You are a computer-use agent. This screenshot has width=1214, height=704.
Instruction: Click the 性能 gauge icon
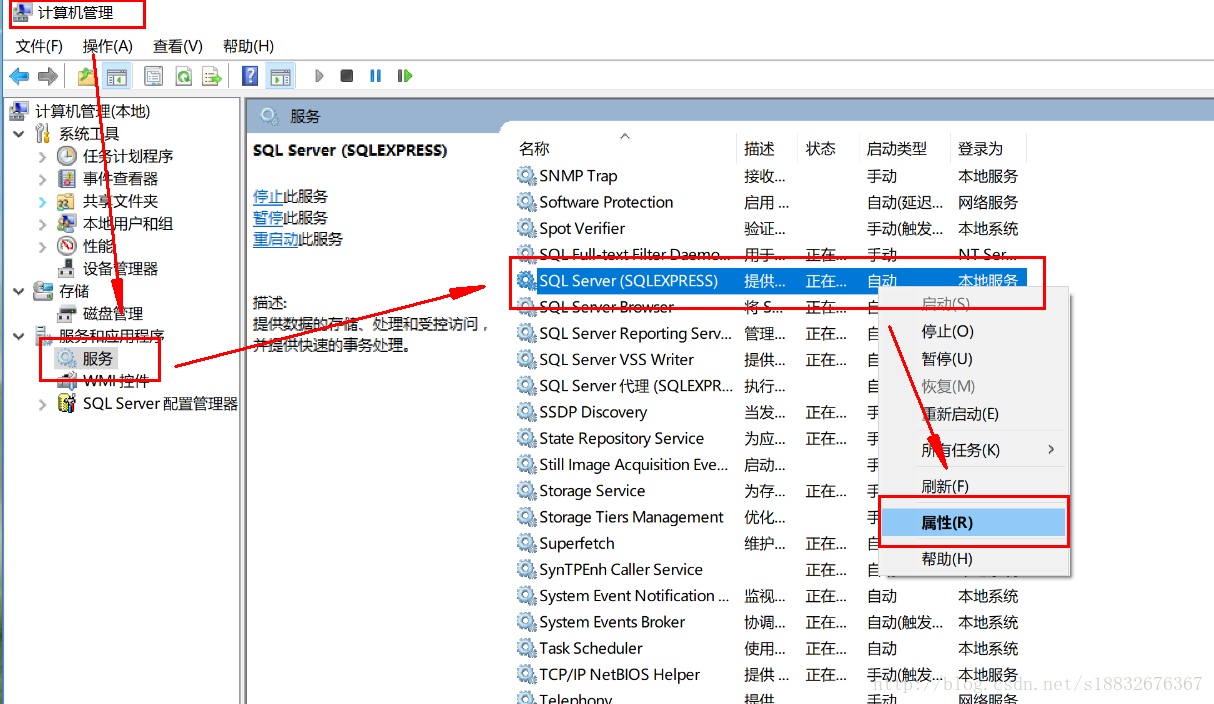(x=67, y=246)
